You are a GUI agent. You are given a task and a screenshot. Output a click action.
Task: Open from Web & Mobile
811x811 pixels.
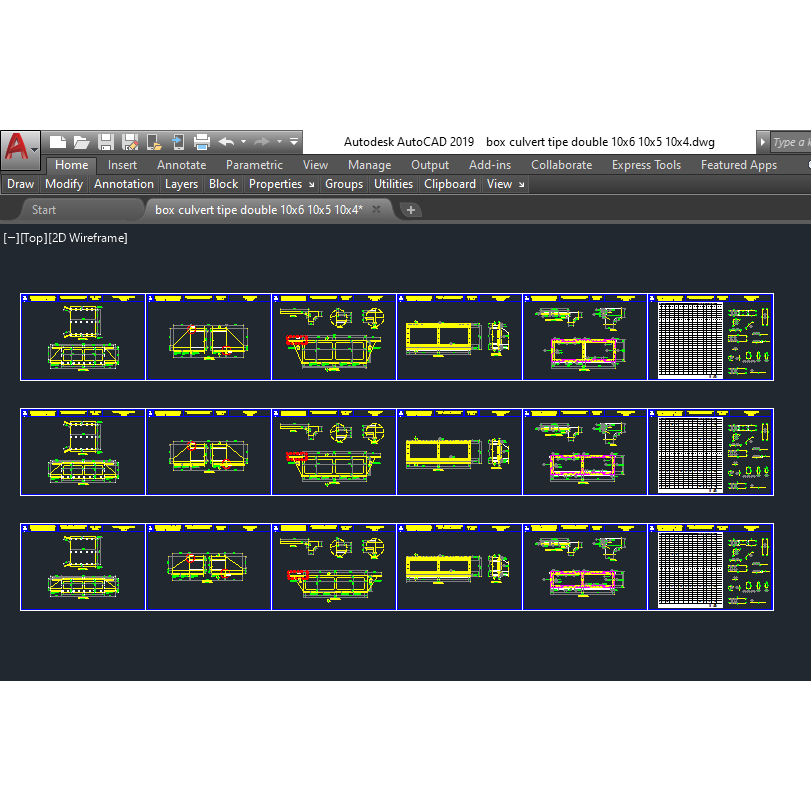click(154, 142)
